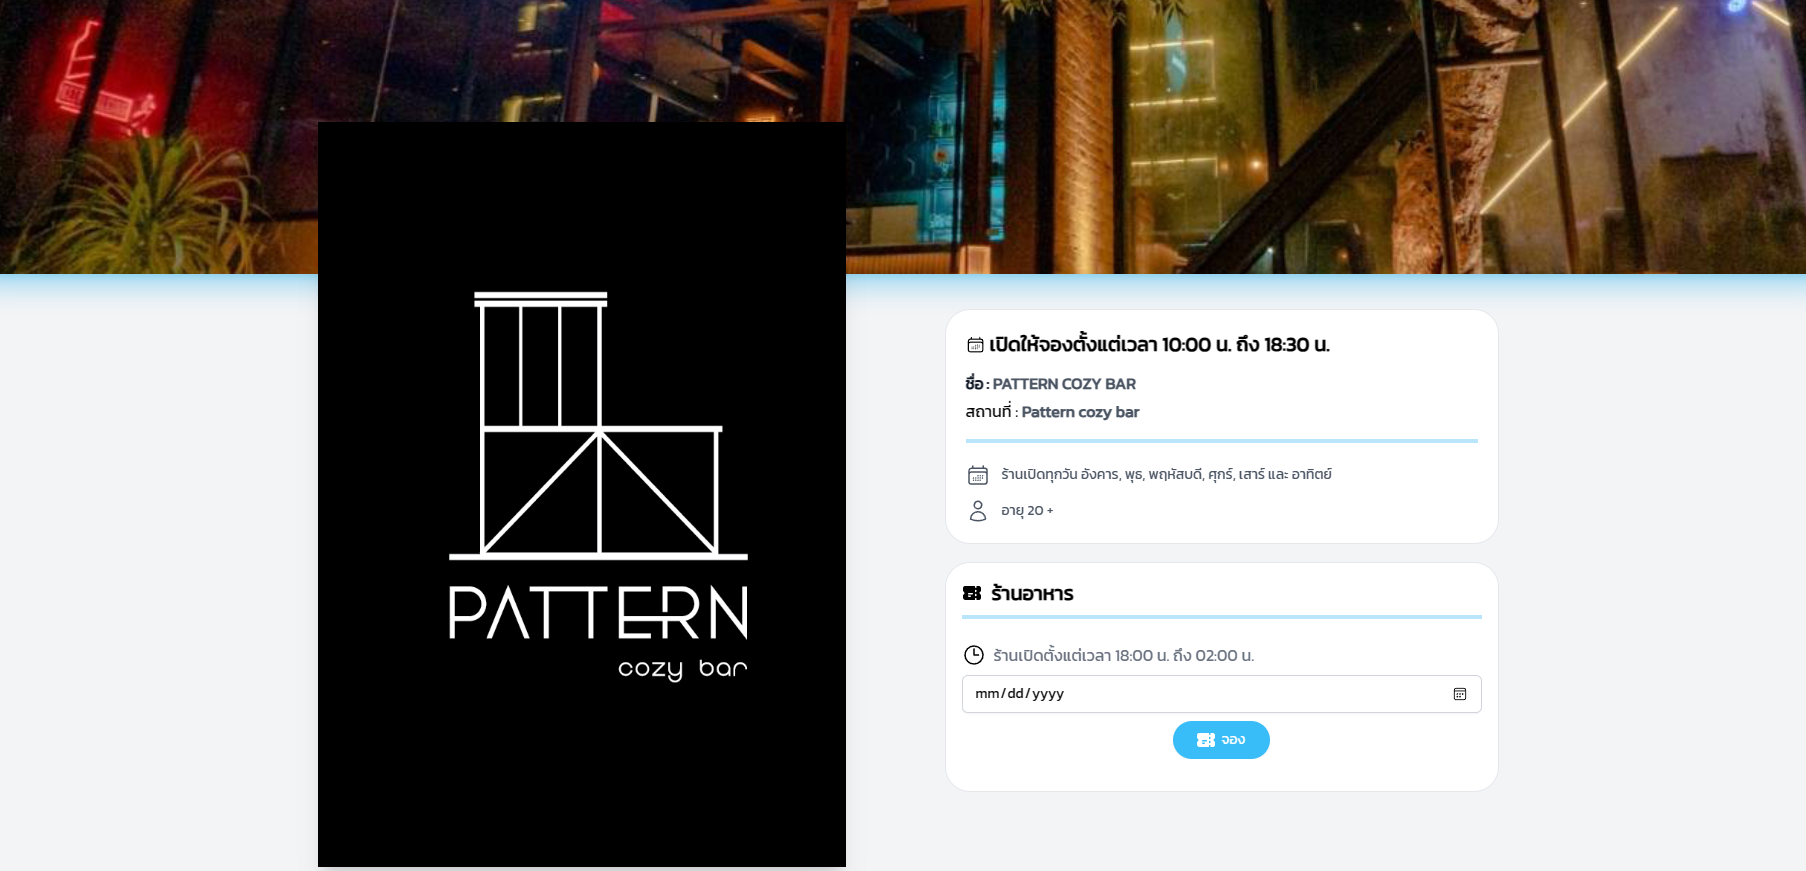Click the calendar icon beside open days list
The image size is (1806, 871).
point(978,475)
